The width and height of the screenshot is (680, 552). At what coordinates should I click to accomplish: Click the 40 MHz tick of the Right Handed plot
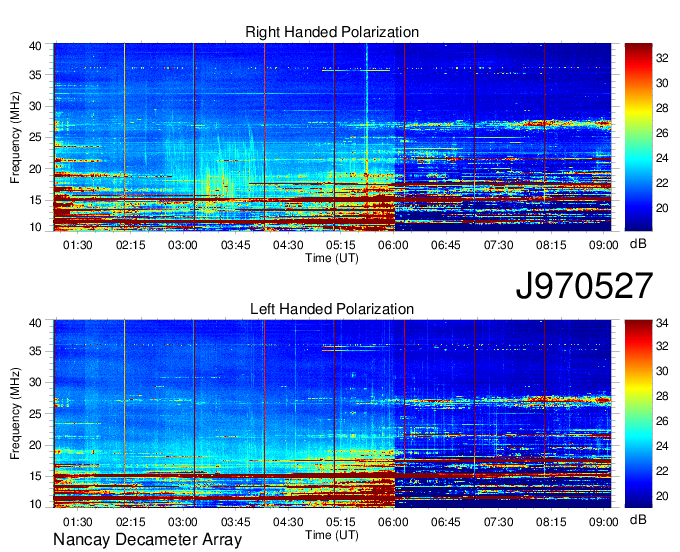point(35,46)
